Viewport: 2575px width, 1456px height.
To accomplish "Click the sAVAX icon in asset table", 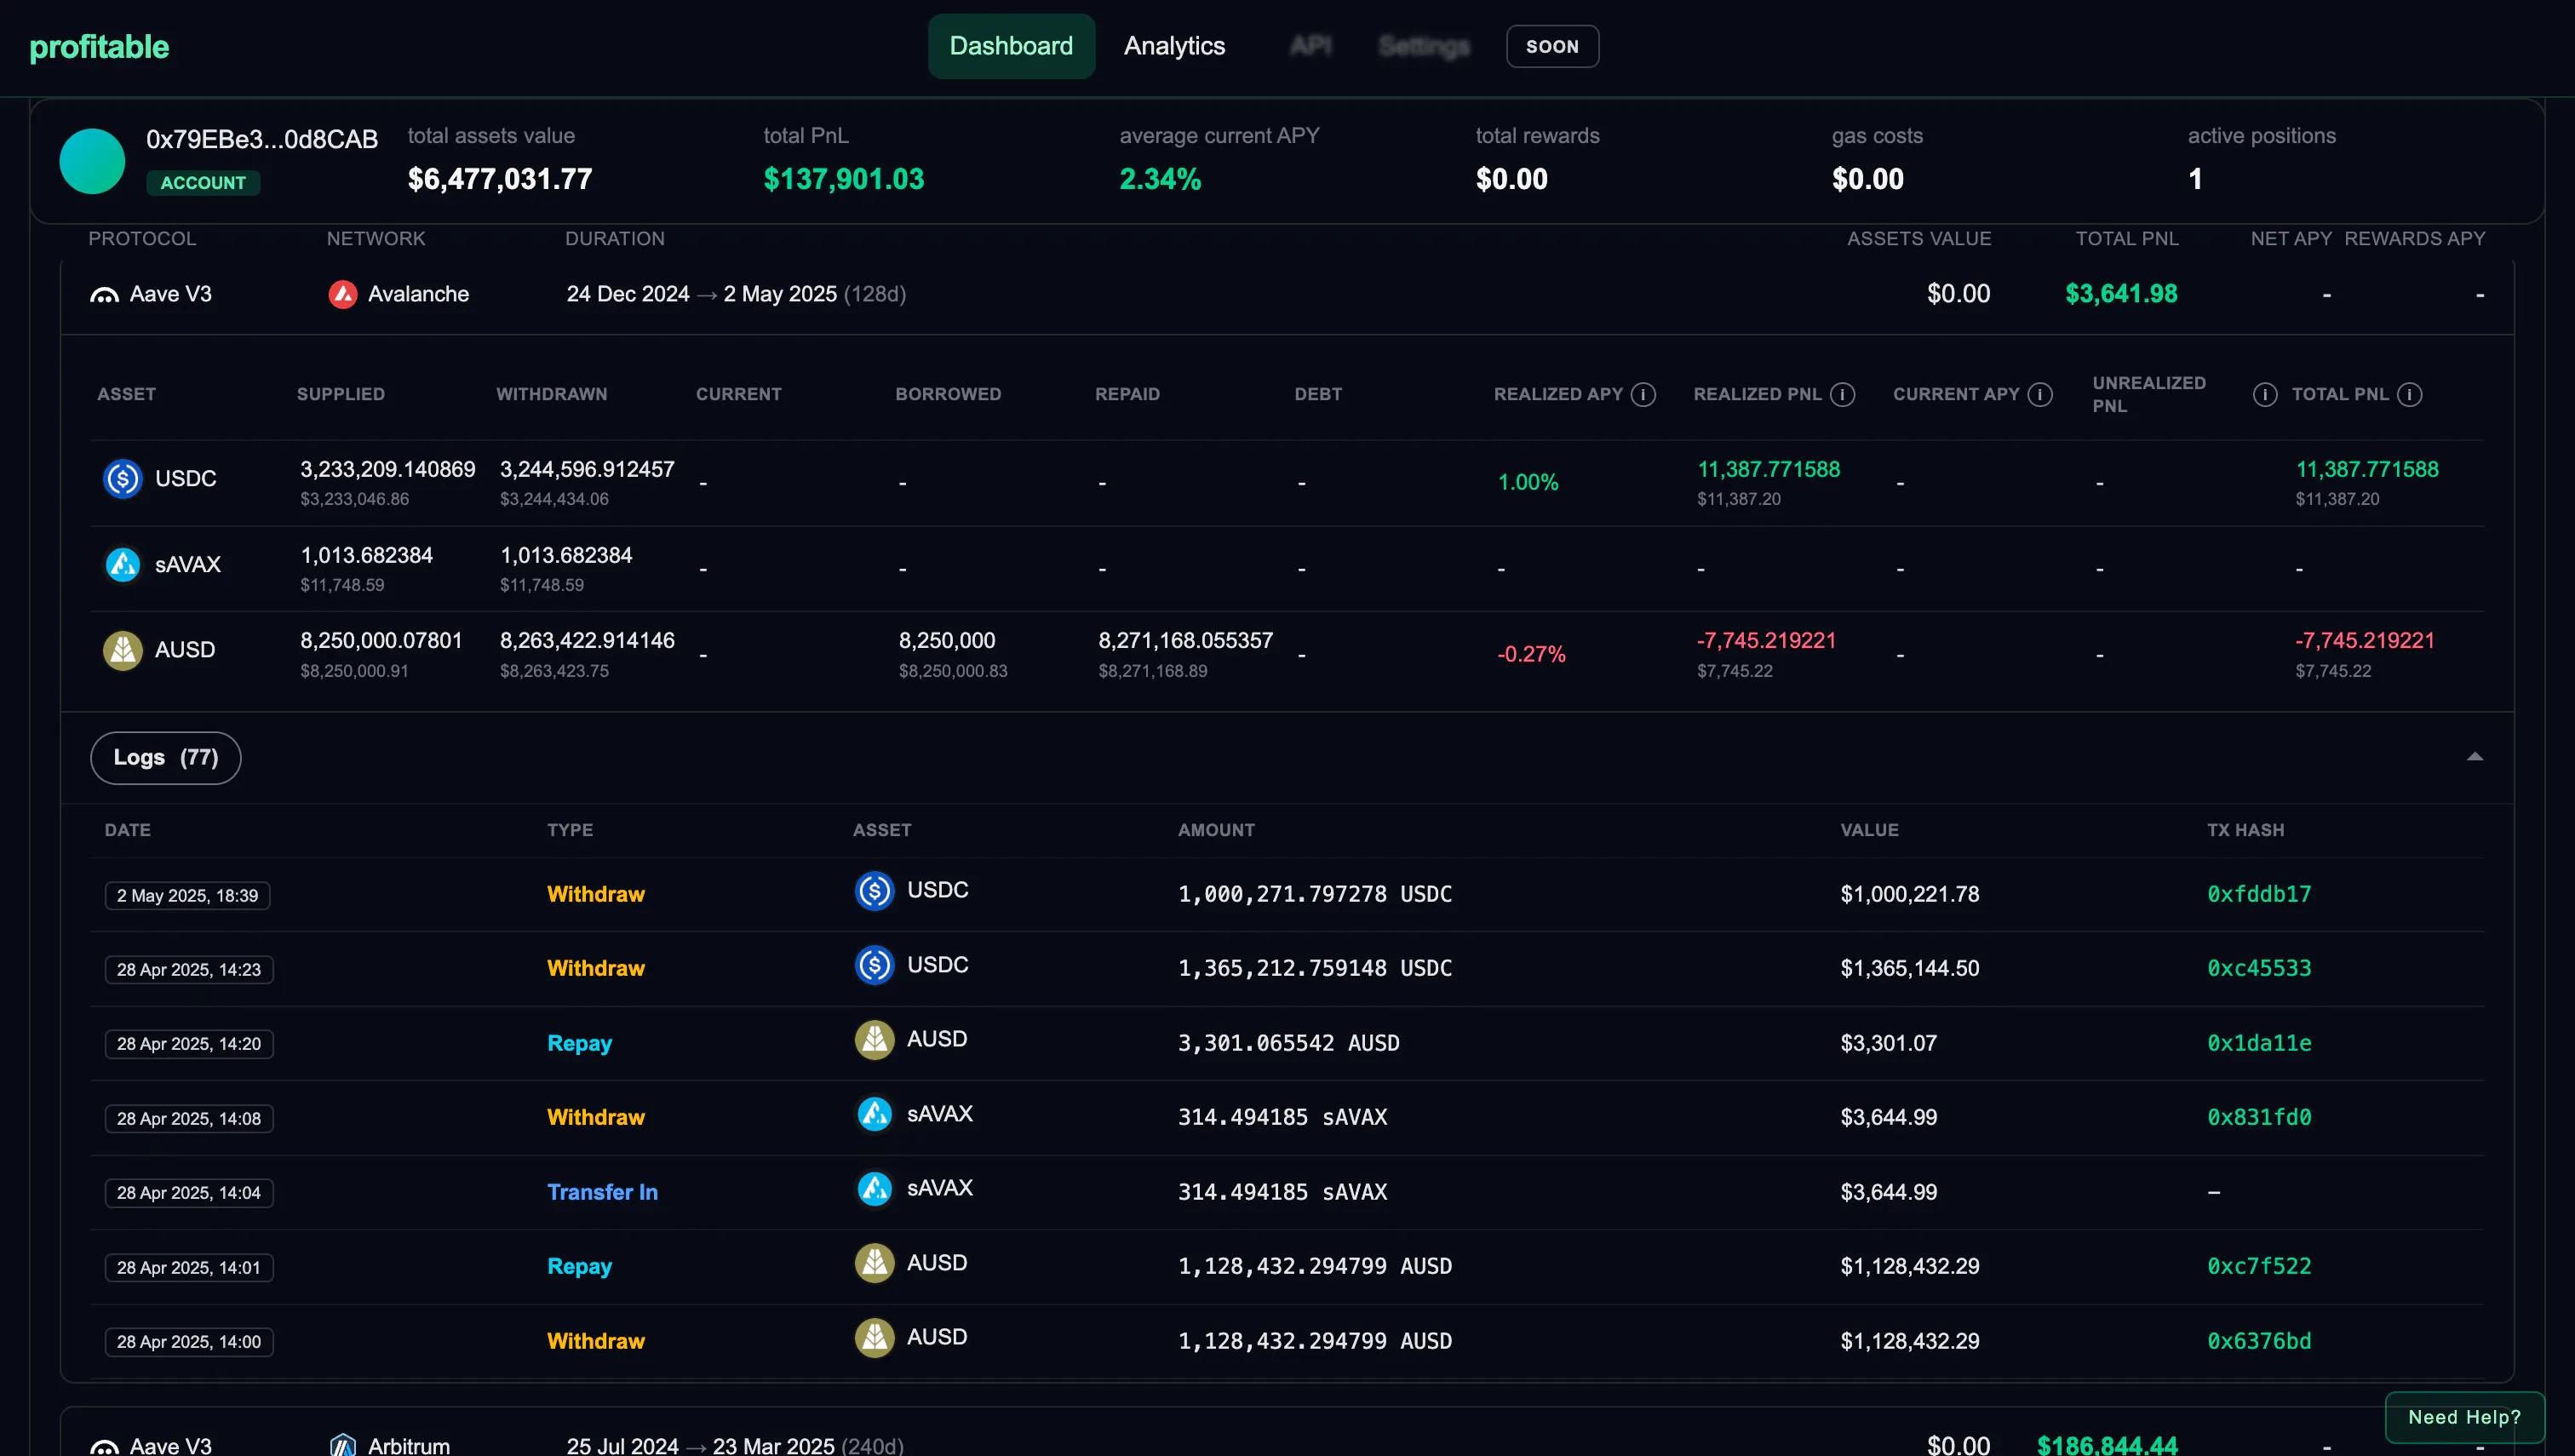I will coord(123,564).
